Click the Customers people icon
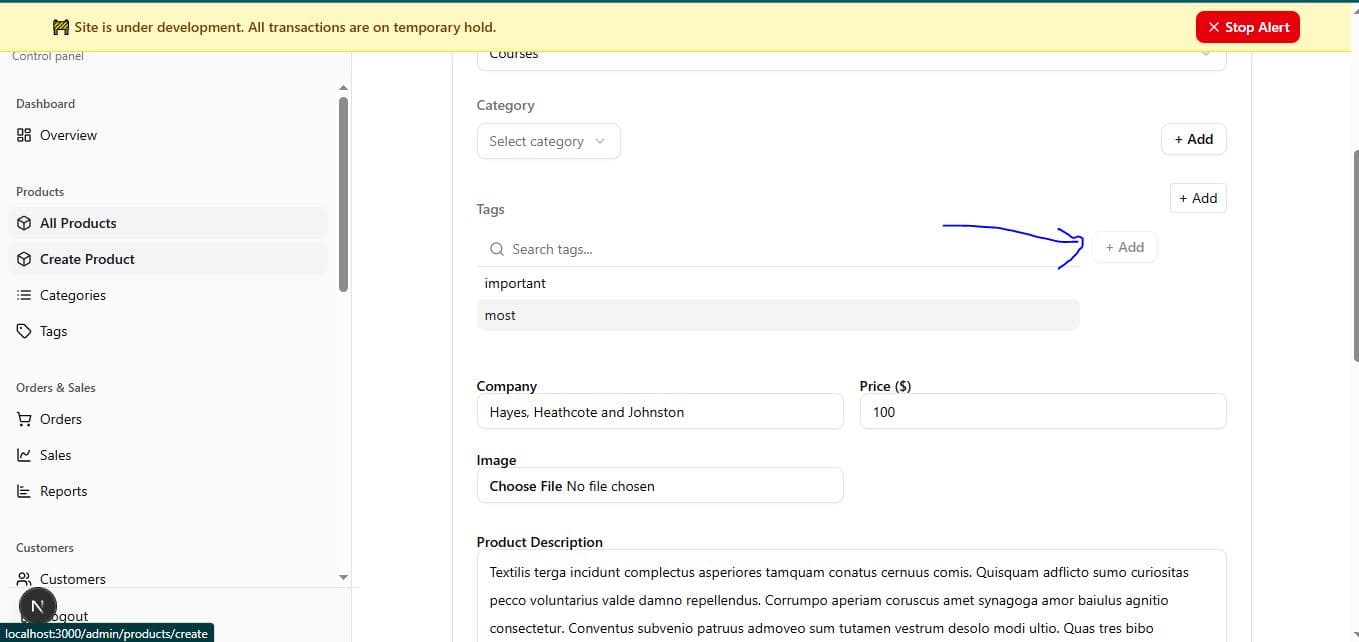This screenshot has width=1359, height=642. coord(24,579)
